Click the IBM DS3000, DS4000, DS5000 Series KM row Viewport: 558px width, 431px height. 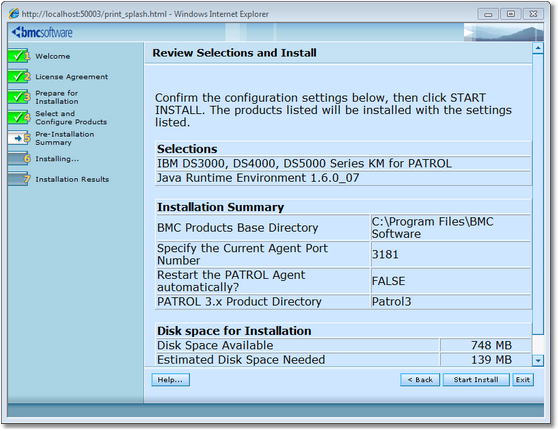(x=343, y=163)
